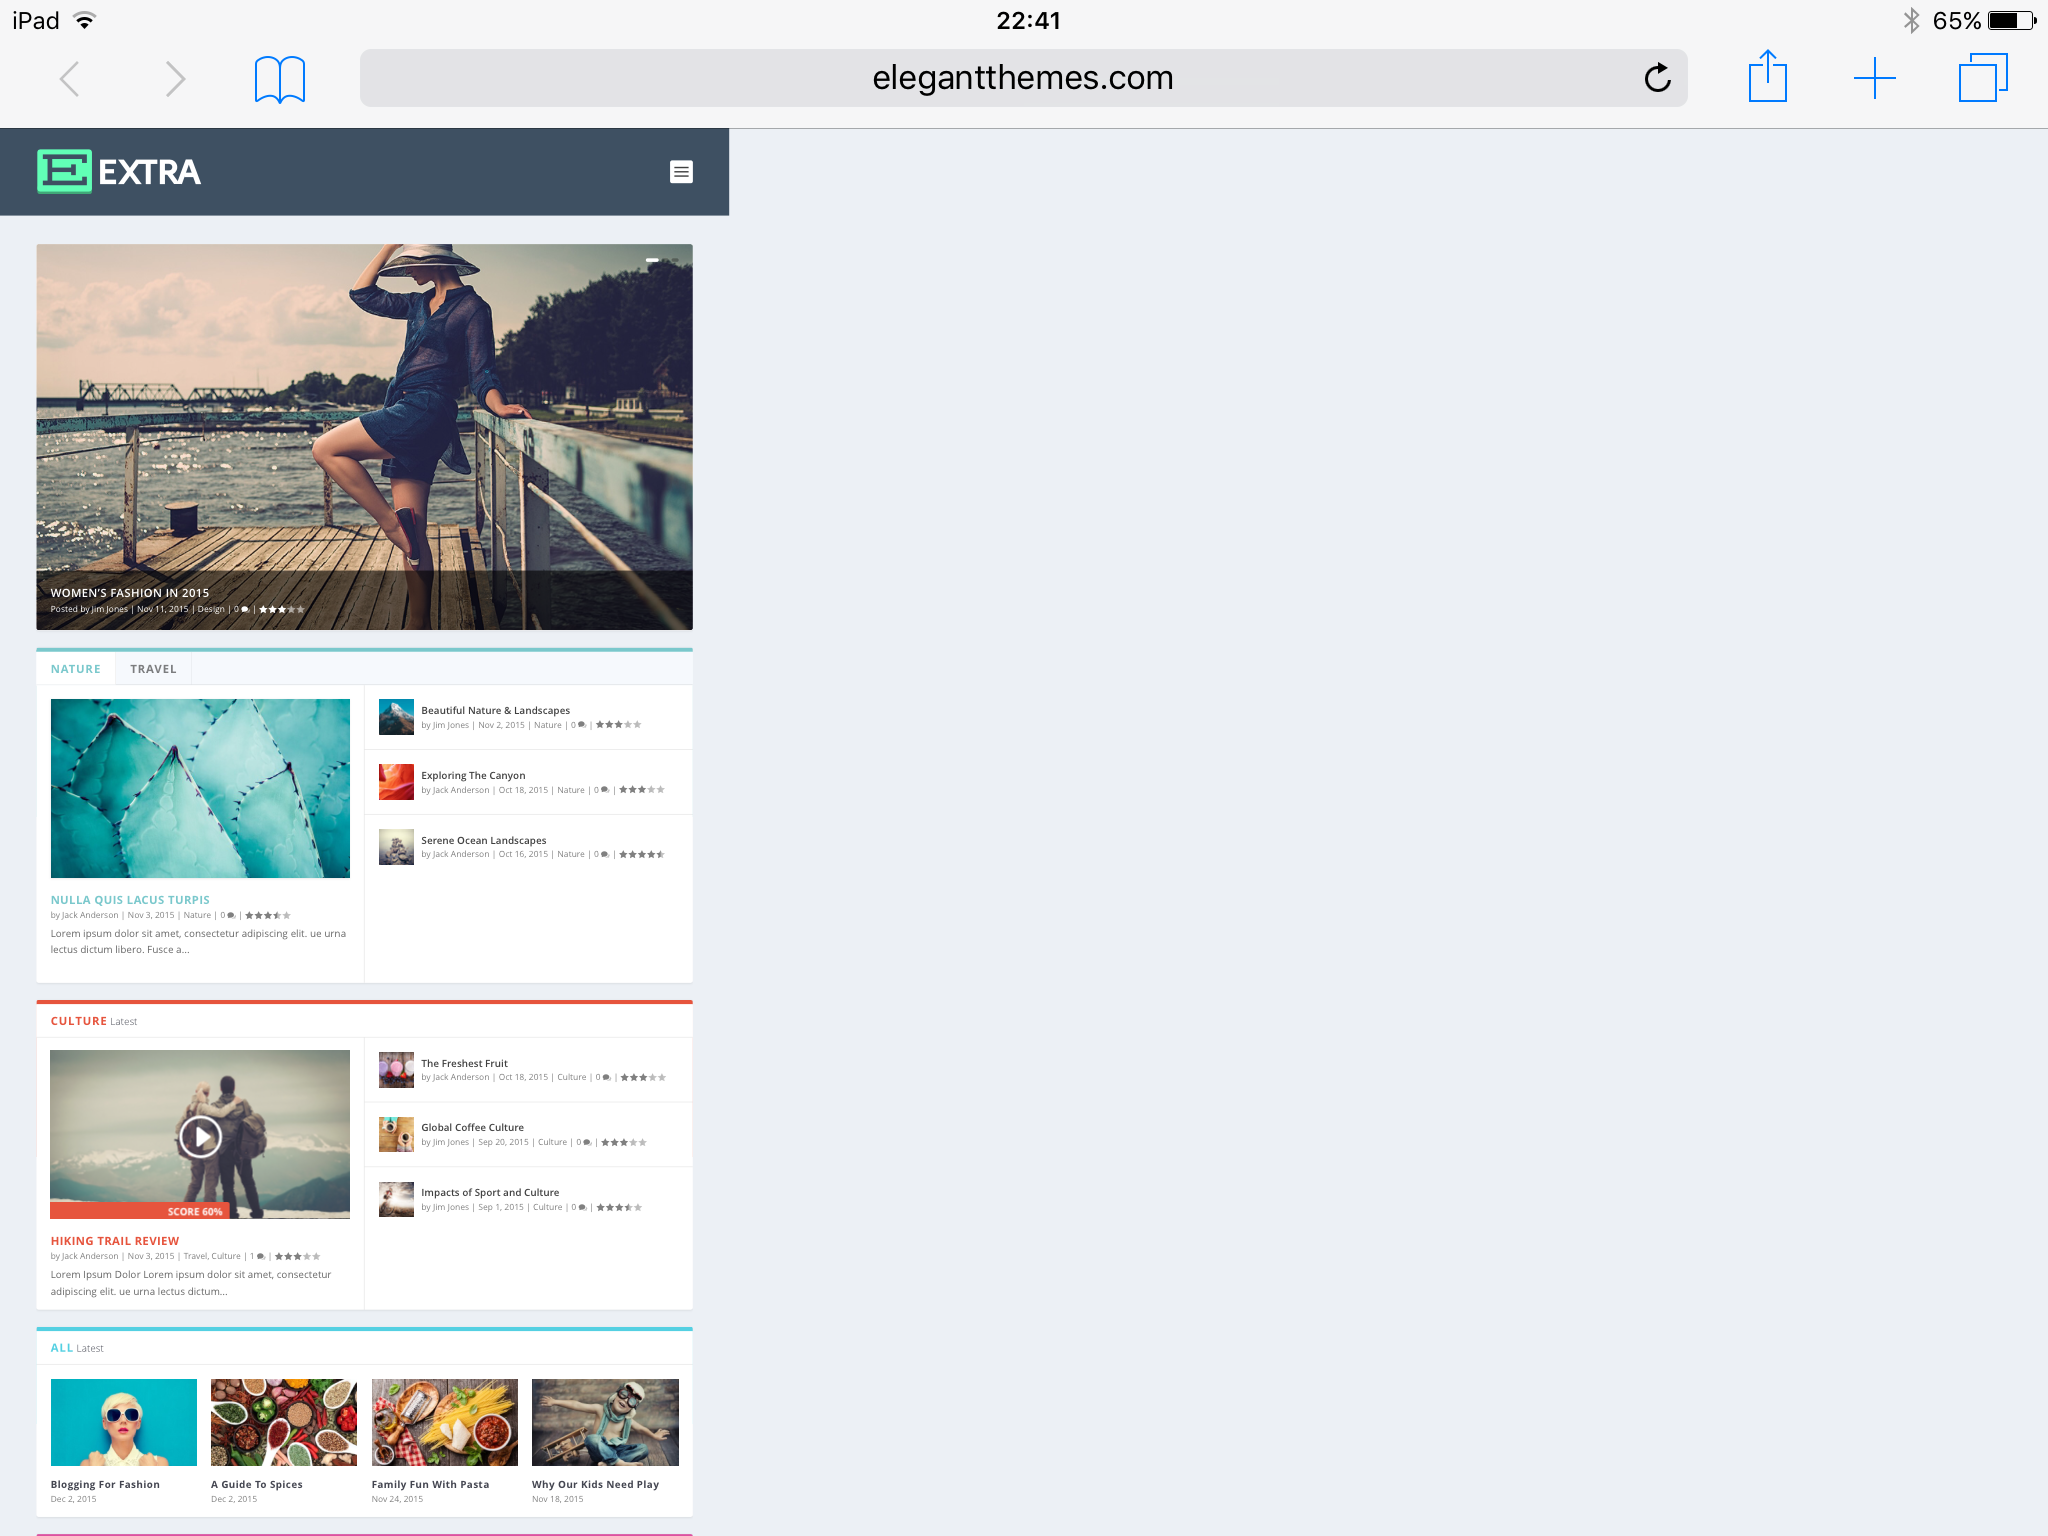The image size is (2048, 1536).
Task: Click The Freshest Fruit thumbnail
Action: coord(396,1070)
